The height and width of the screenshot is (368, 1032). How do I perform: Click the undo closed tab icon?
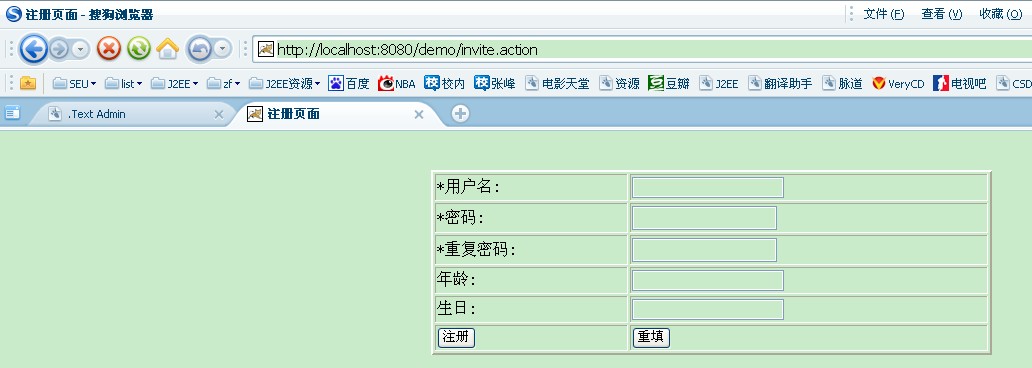199,49
